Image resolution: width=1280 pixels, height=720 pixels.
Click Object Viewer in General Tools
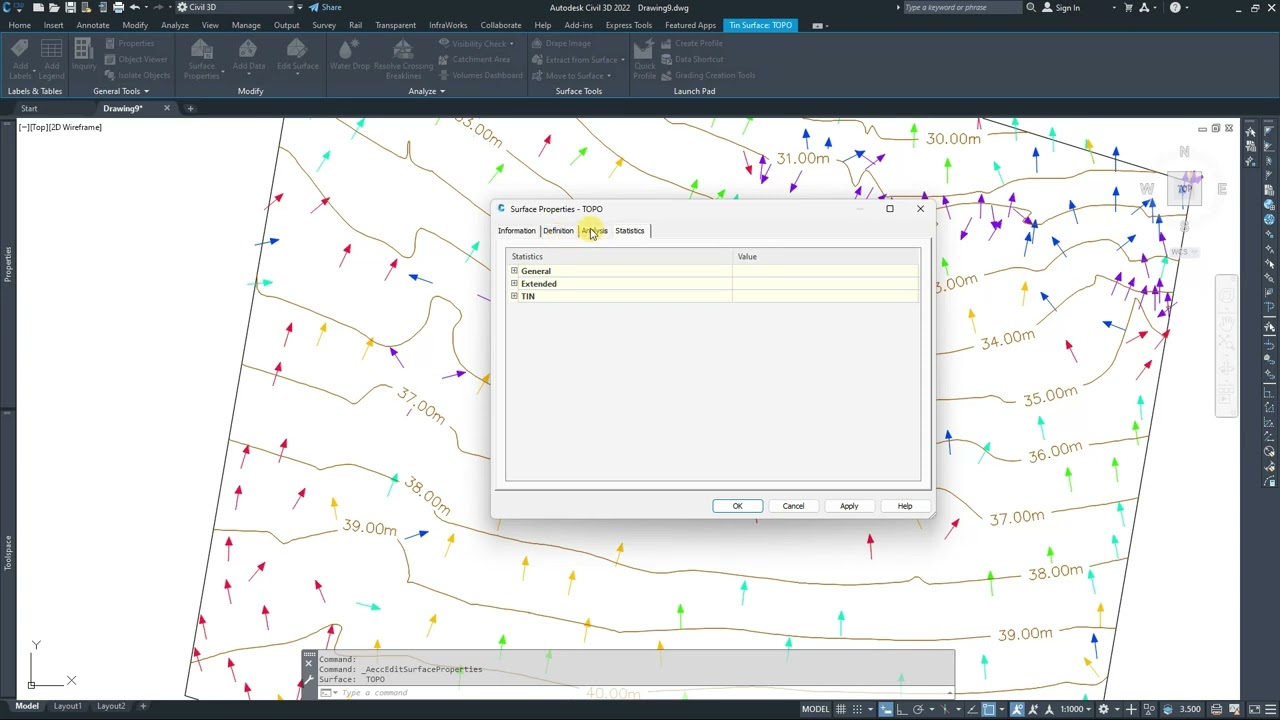pyautogui.click(x=137, y=59)
